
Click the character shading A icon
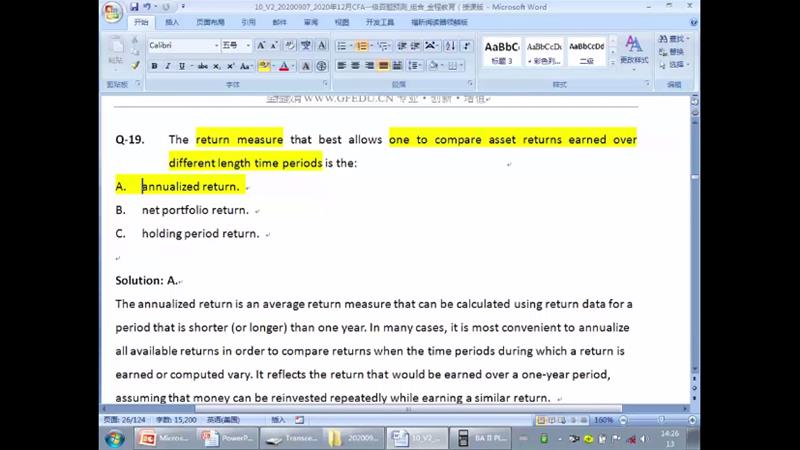click(306, 66)
